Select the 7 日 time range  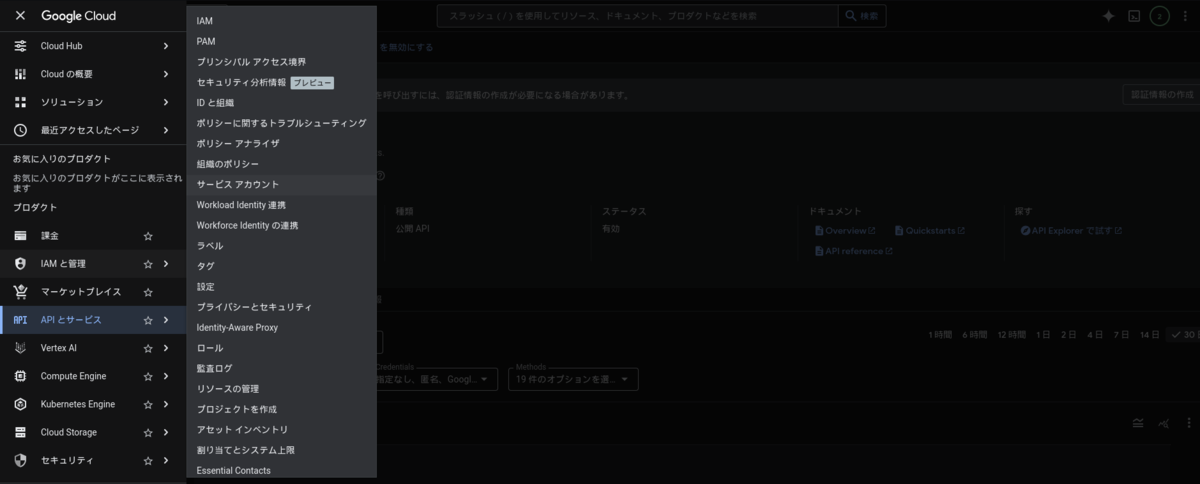(x=1121, y=335)
